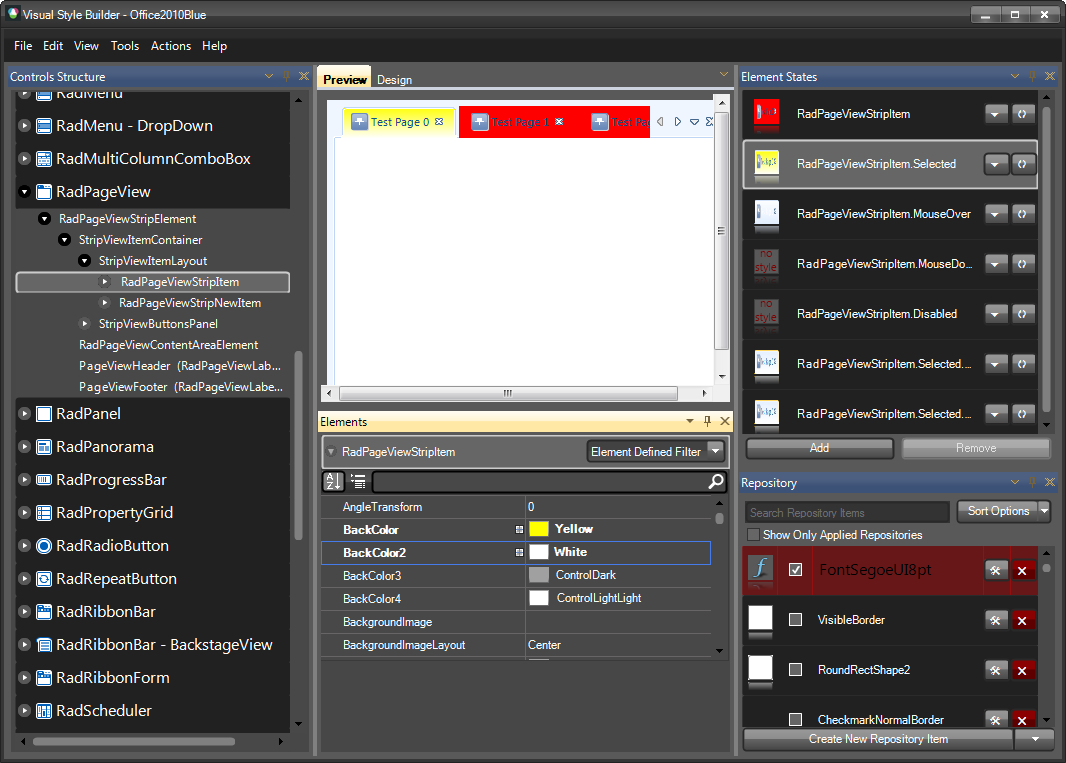Delete the RoundRectShape2 repository item
1066x763 pixels.
[x=1022, y=671]
